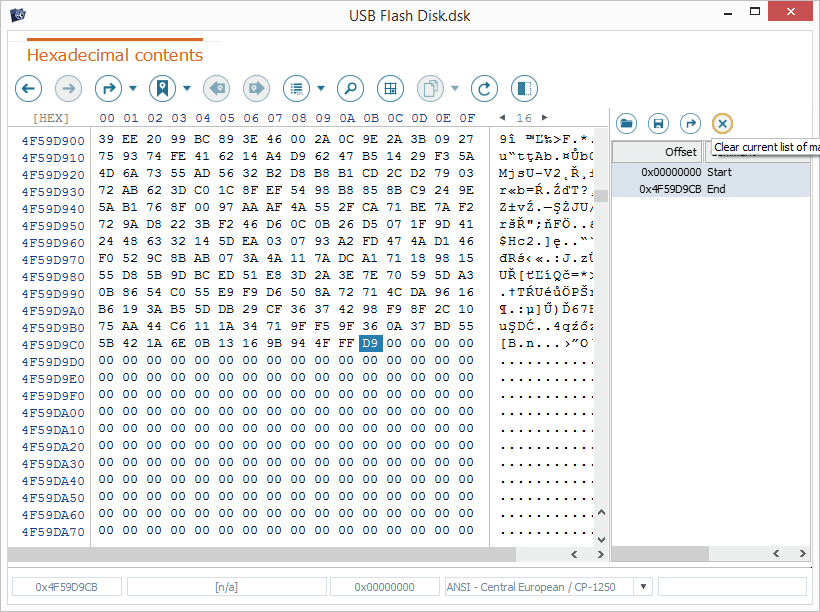Image resolution: width=820 pixels, height=612 pixels.
Task: Select the End mark 0x4F59D9CB row
Action: tap(710, 189)
